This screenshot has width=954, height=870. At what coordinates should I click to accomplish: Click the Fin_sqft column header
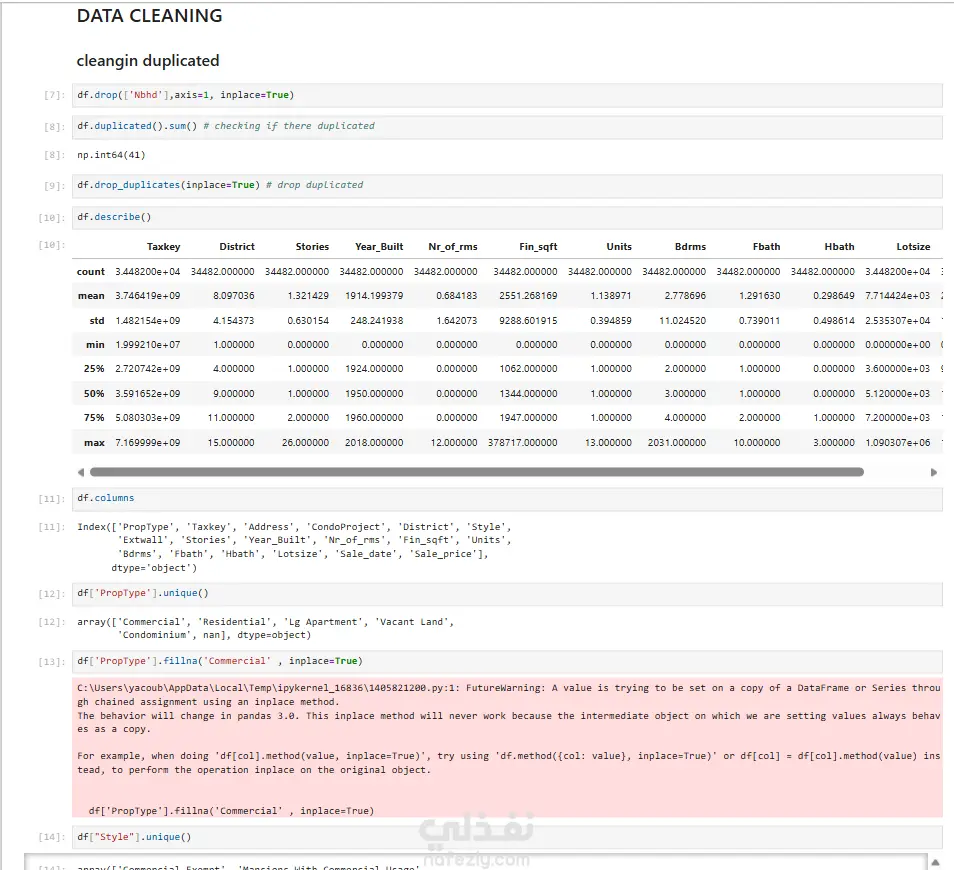(538, 247)
